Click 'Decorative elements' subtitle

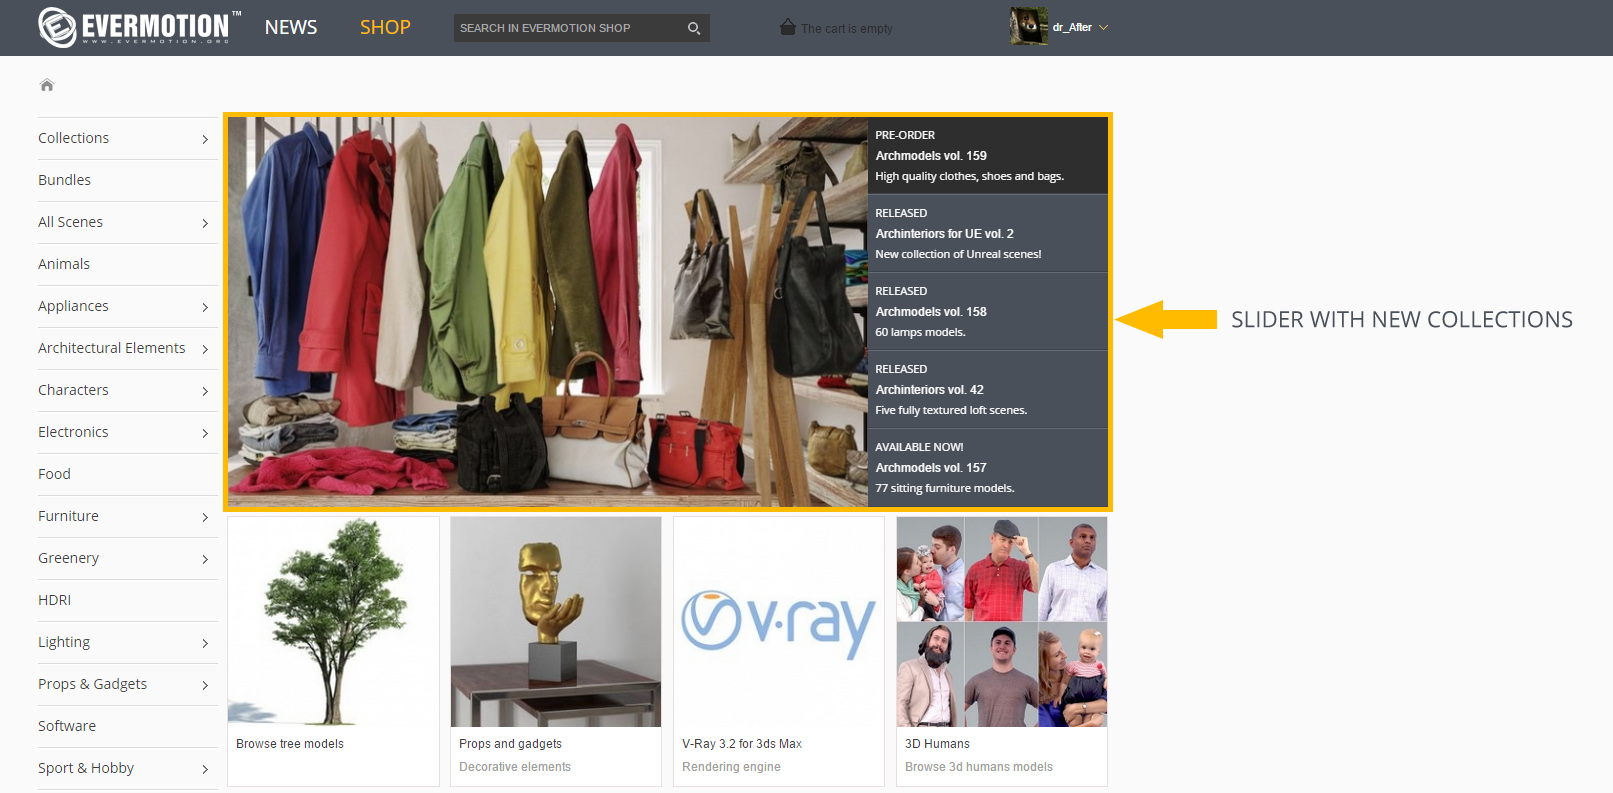pyautogui.click(x=515, y=767)
